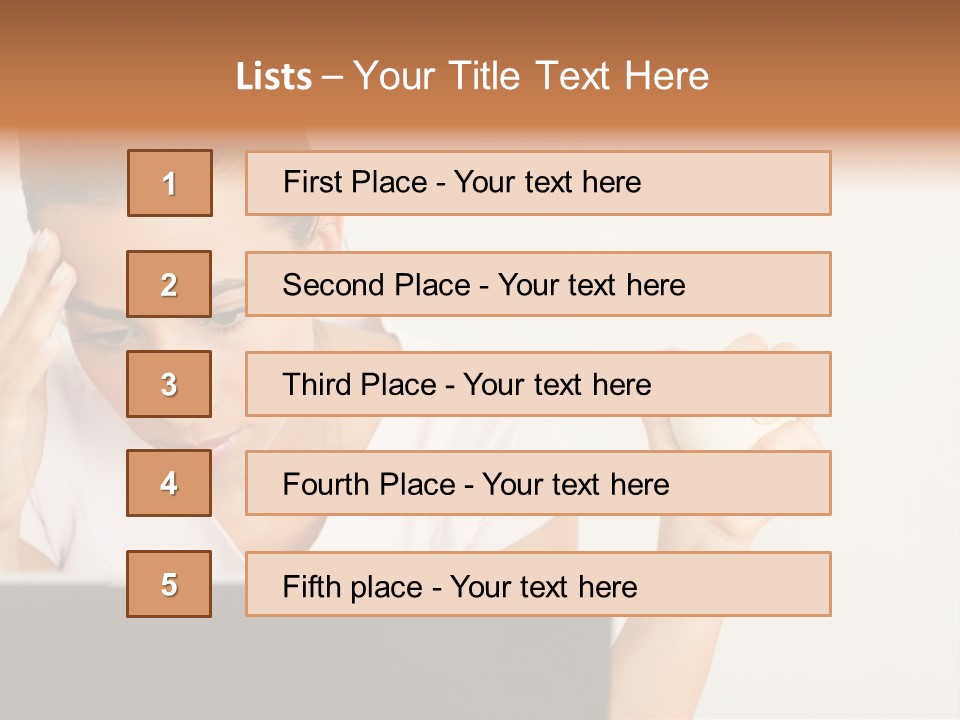Image resolution: width=960 pixels, height=720 pixels.
Task: Click the "Second Place" text box
Action: point(538,284)
